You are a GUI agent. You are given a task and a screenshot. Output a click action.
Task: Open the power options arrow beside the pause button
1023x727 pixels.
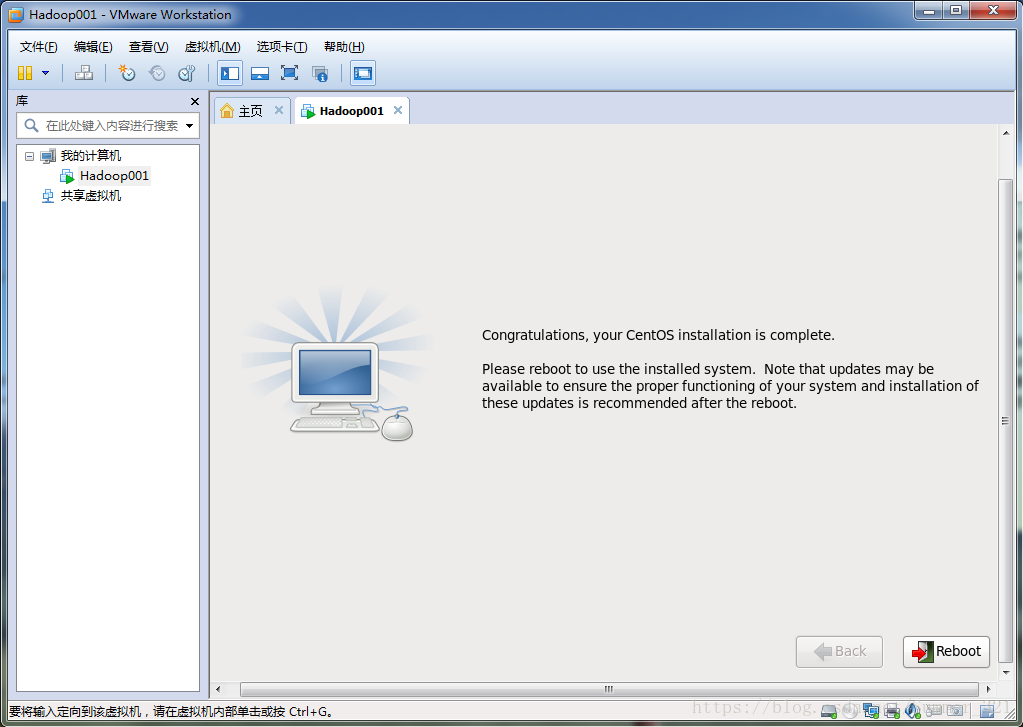click(x=46, y=73)
